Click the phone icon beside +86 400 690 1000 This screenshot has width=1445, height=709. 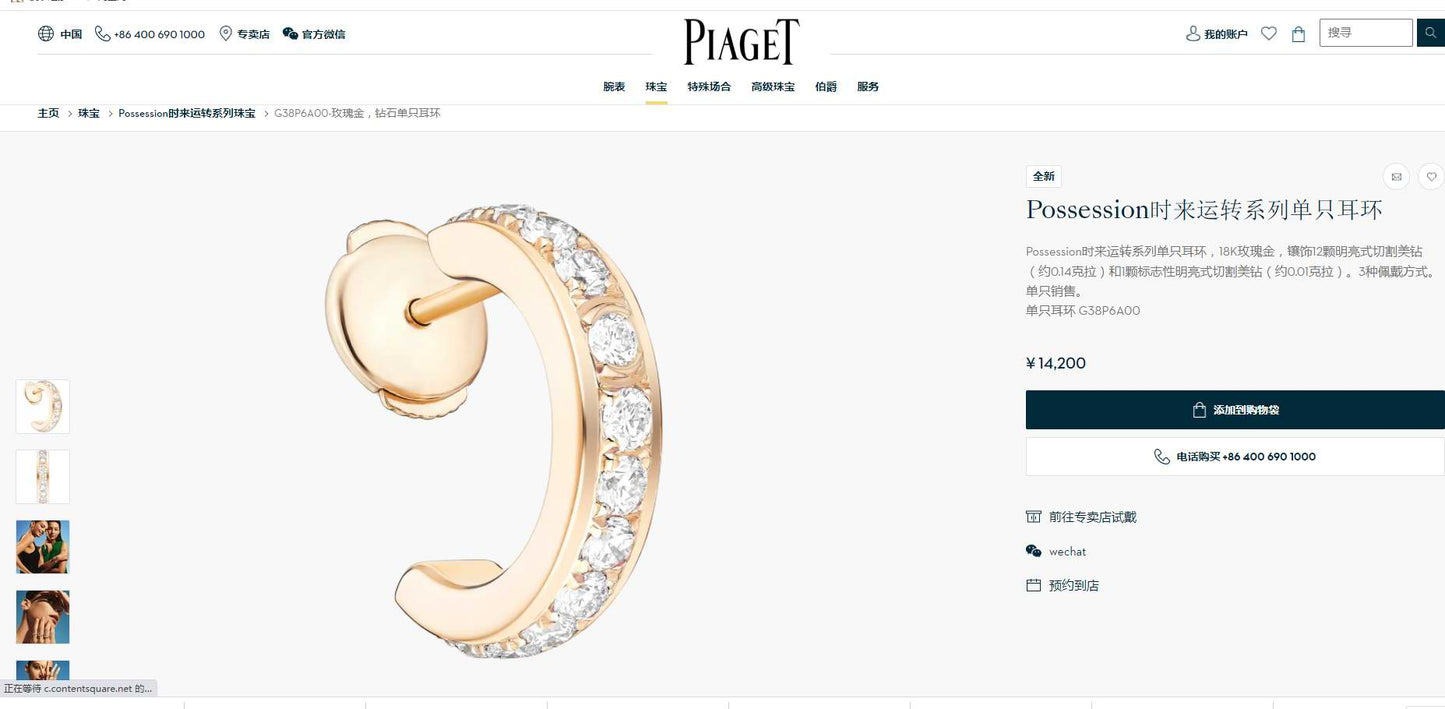pyautogui.click(x=102, y=34)
